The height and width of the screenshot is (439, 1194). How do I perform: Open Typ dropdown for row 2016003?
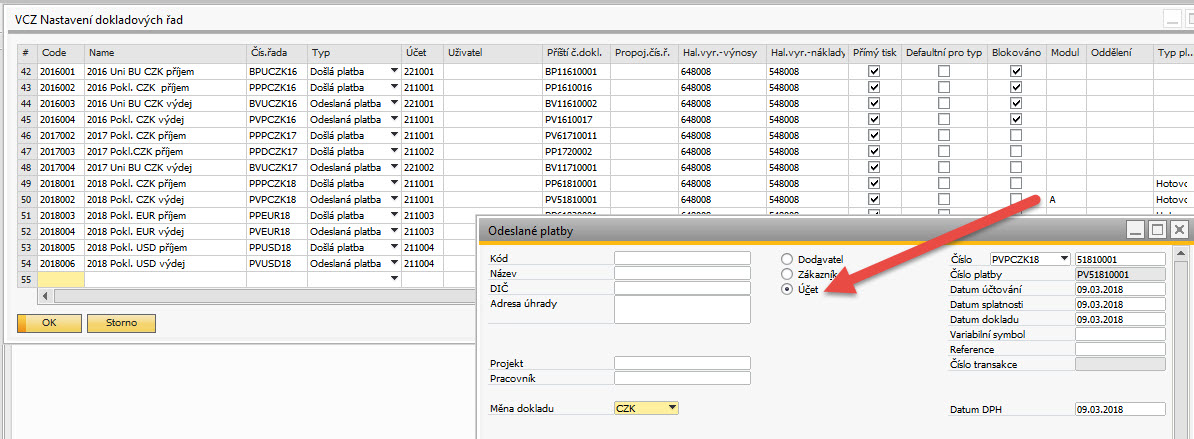[x=394, y=103]
